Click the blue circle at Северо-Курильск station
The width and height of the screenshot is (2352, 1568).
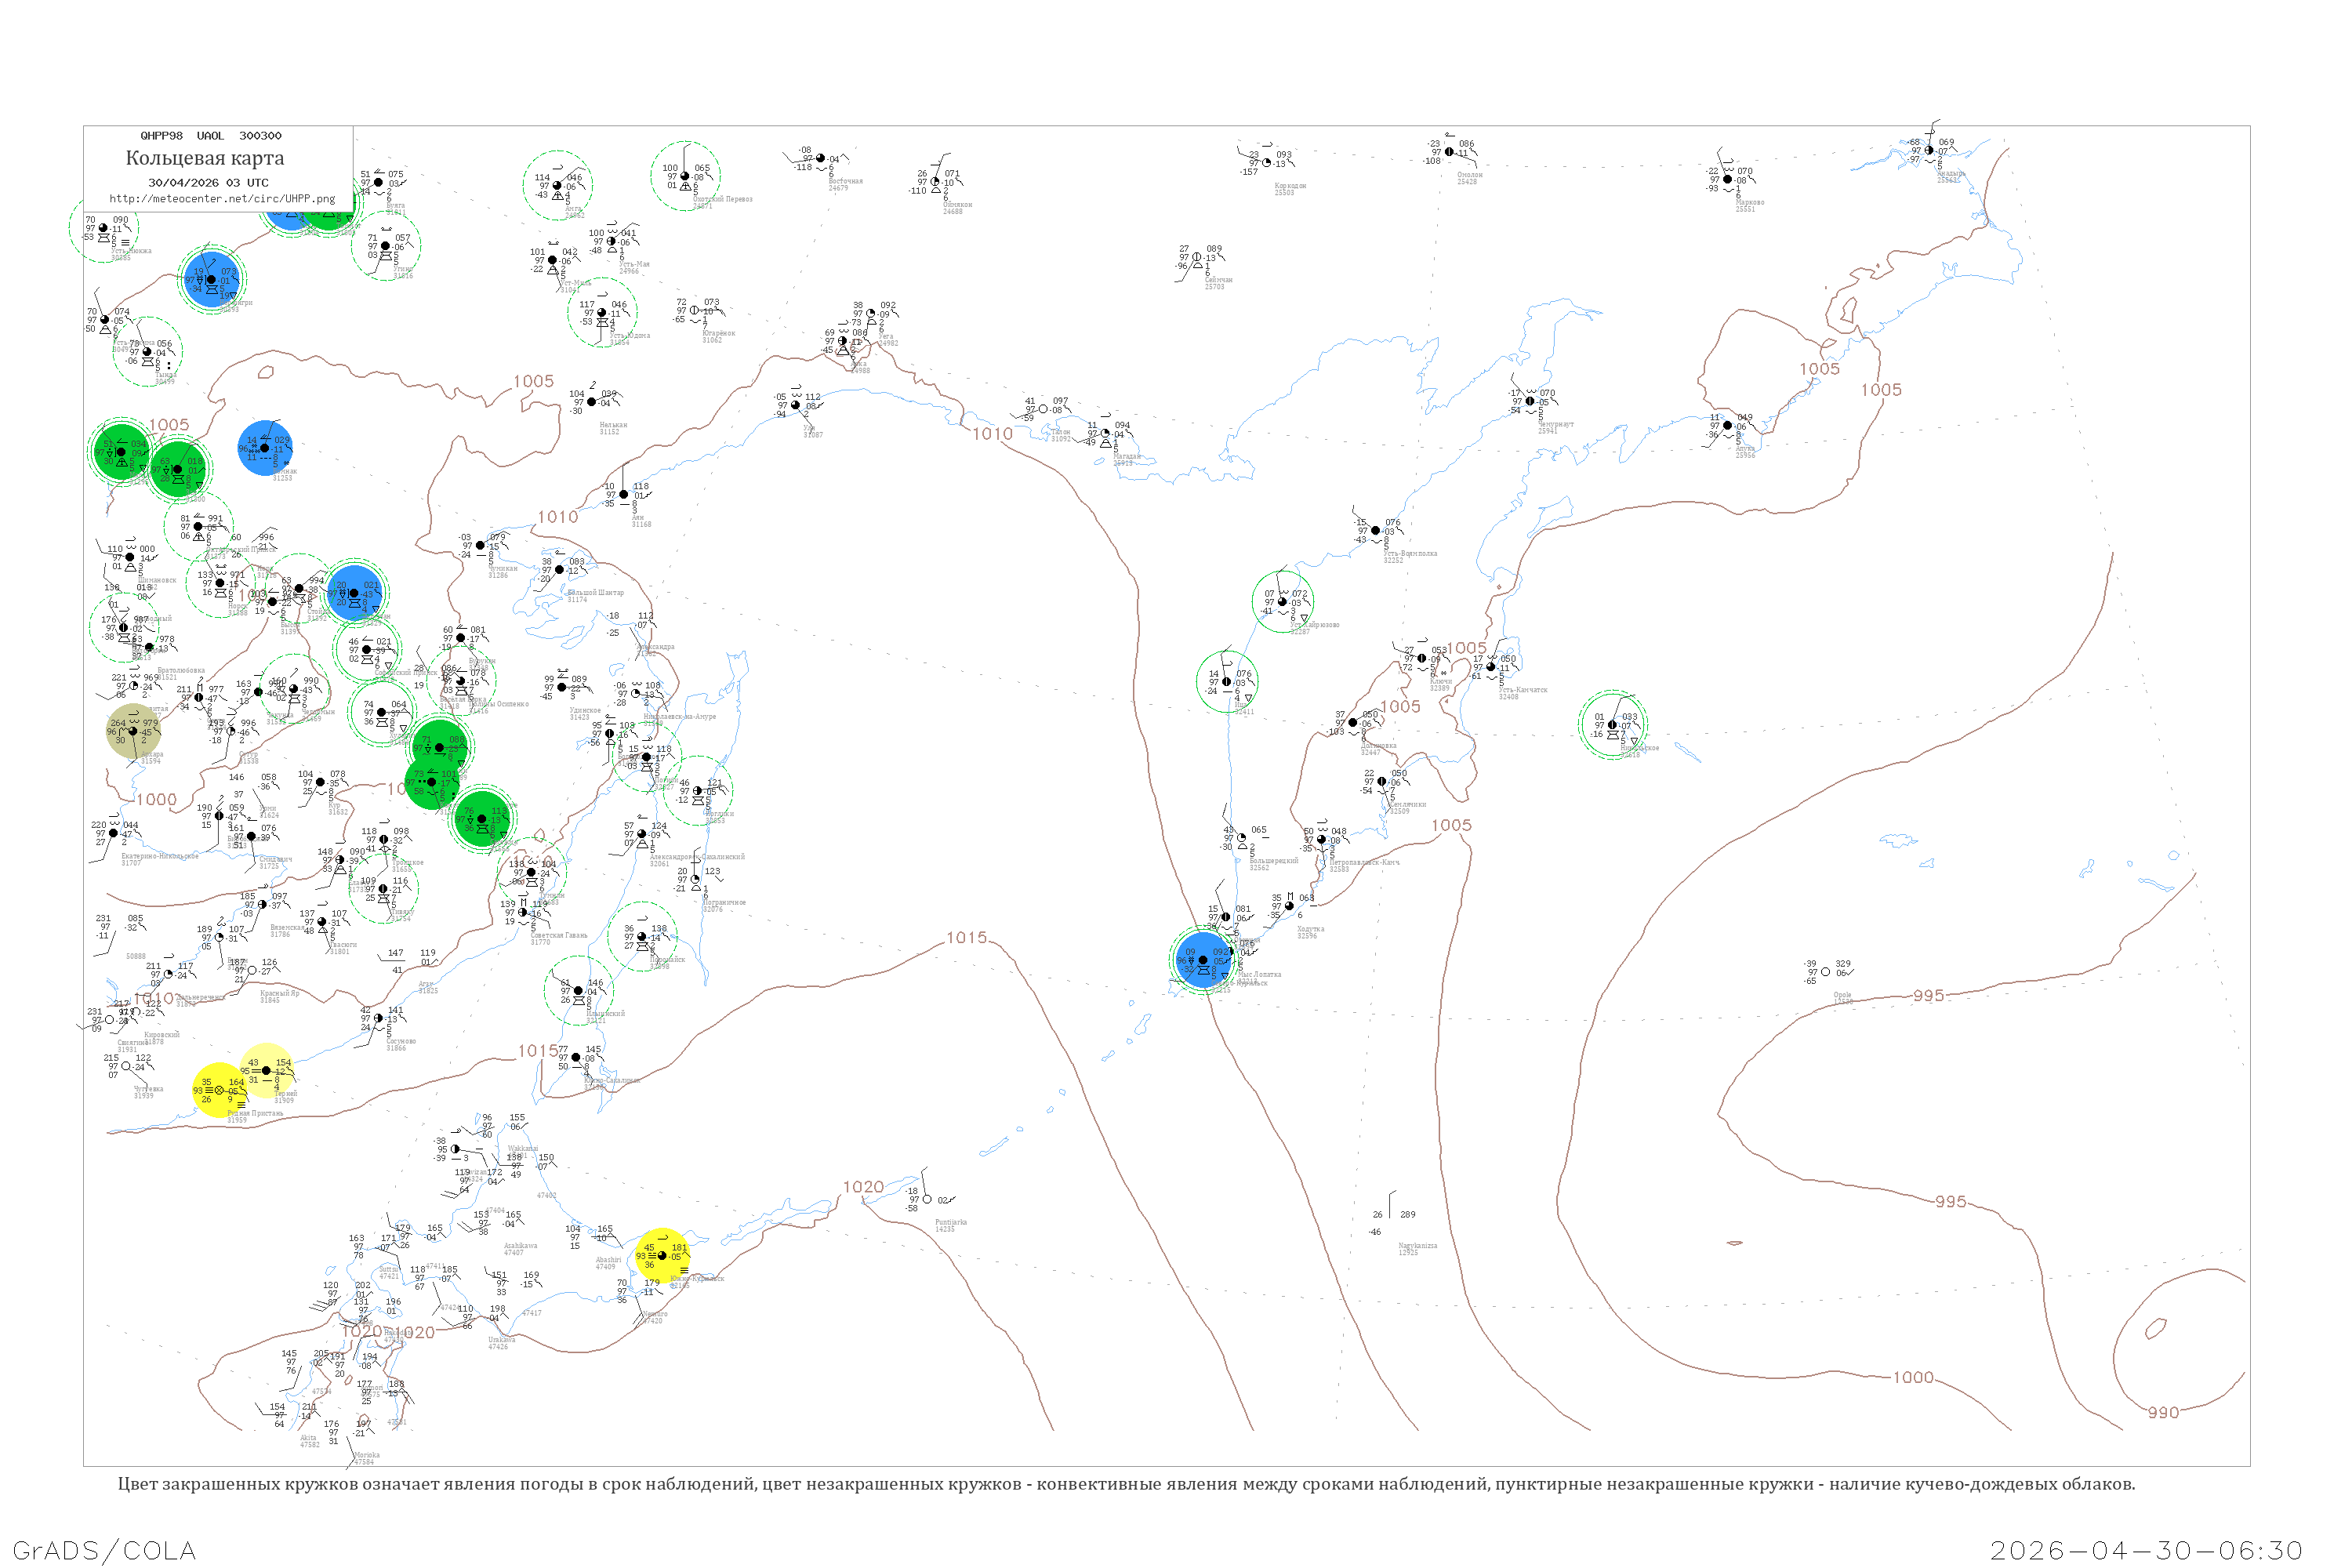click(x=1203, y=960)
